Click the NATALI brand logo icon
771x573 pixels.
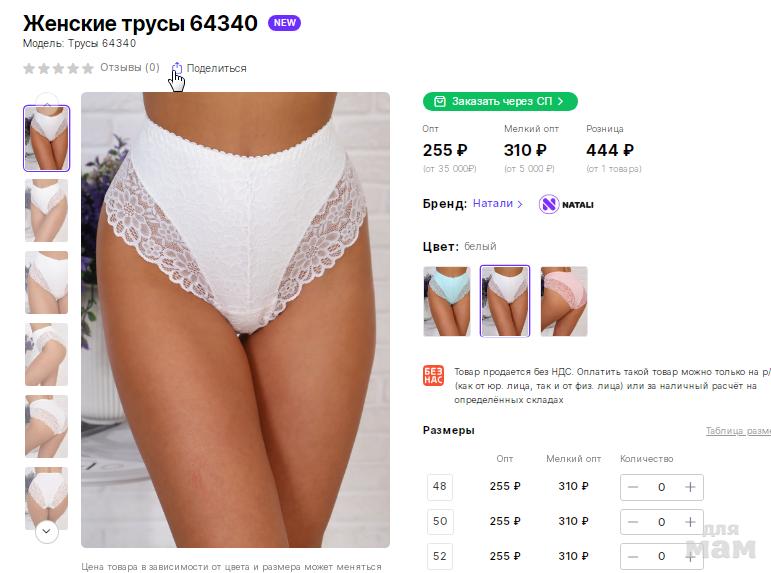(x=549, y=204)
